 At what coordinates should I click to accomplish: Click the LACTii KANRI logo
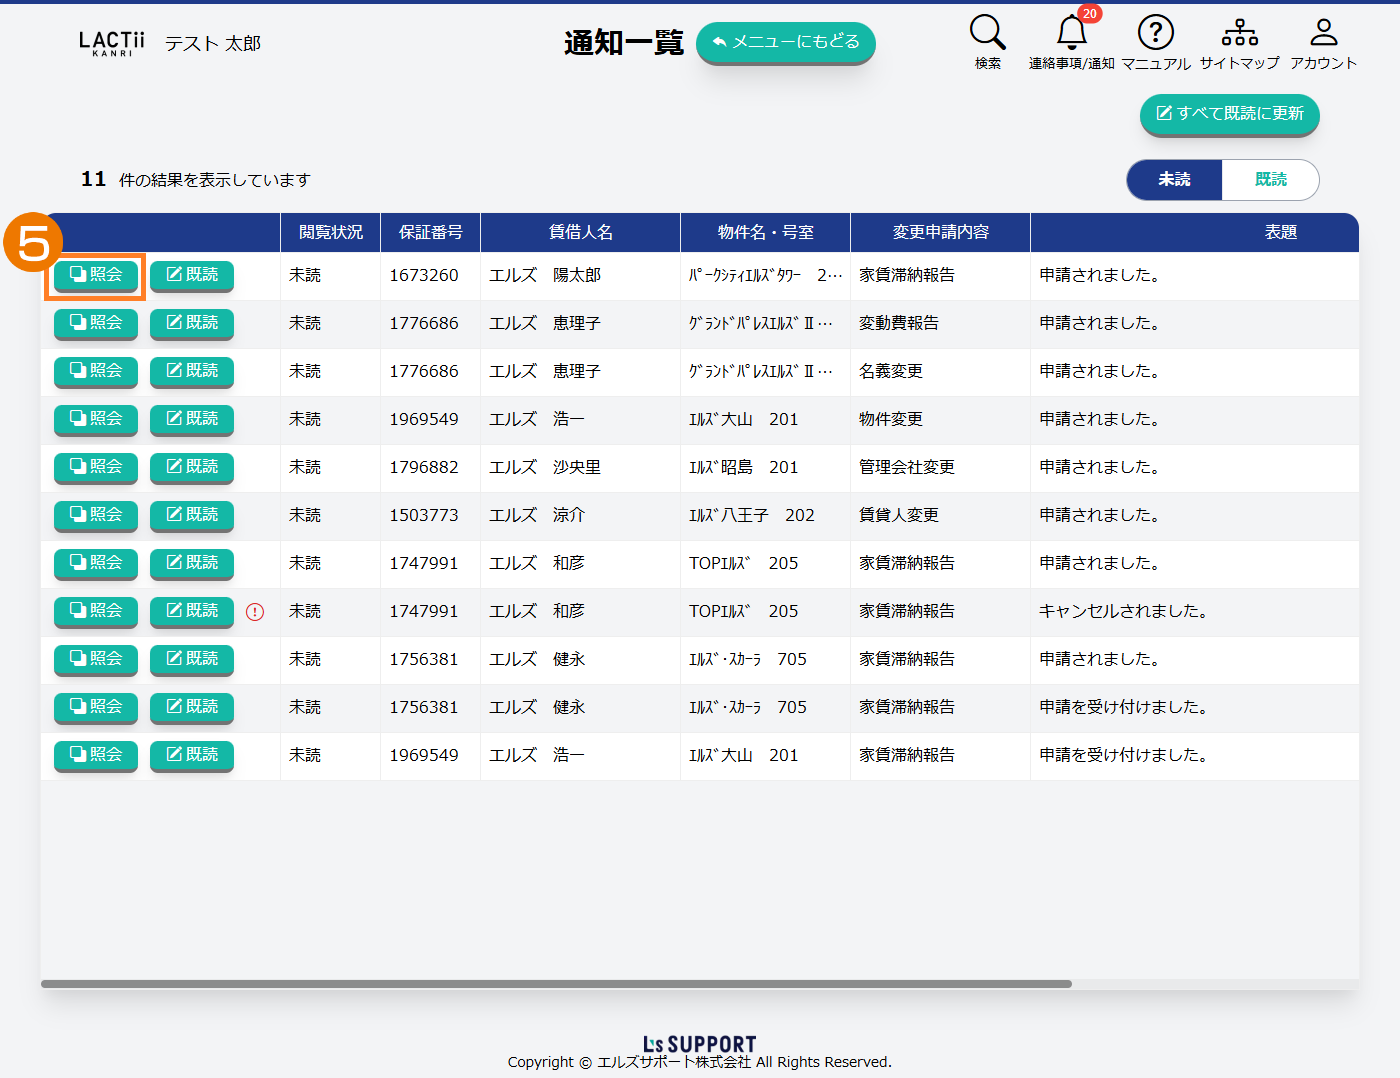tap(112, 43)
